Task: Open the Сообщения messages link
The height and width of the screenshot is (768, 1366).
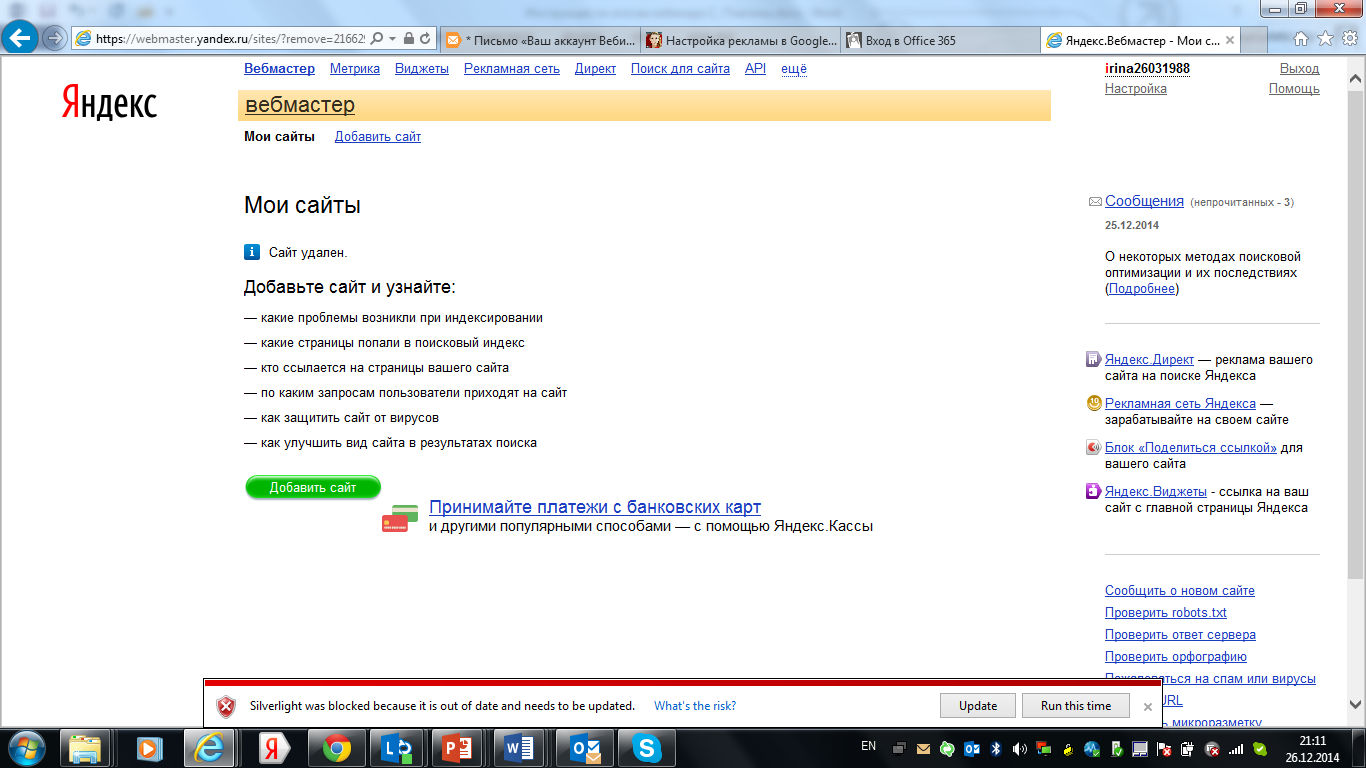Action: coord(1144,201)
